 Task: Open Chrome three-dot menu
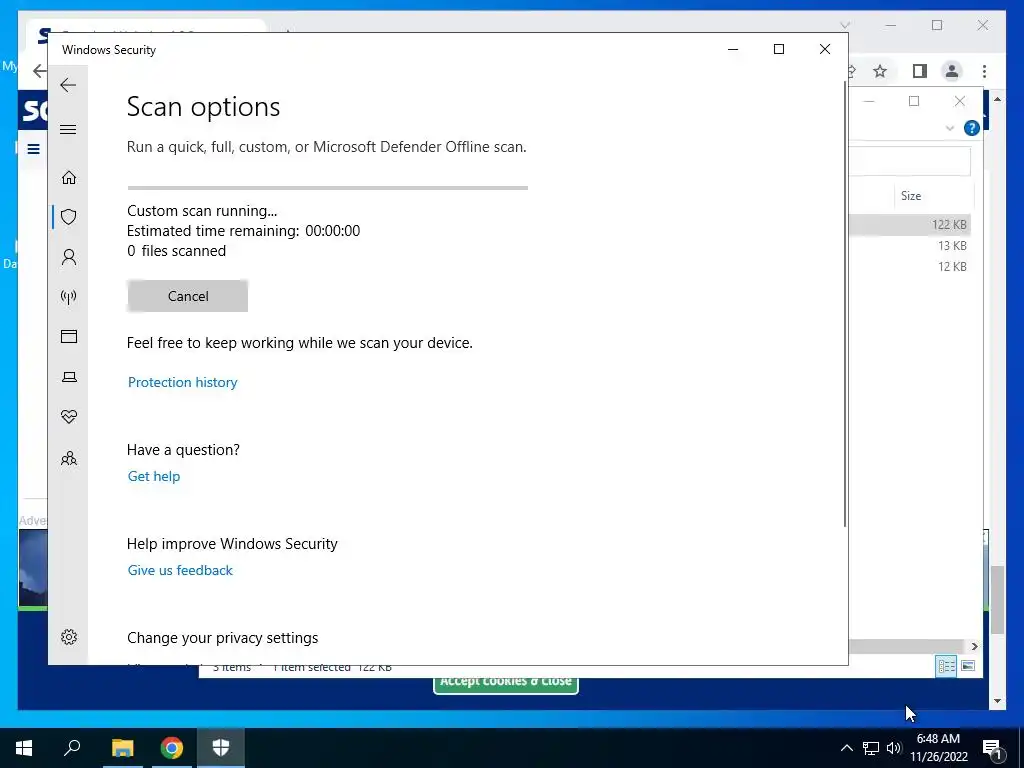(984, 71)
